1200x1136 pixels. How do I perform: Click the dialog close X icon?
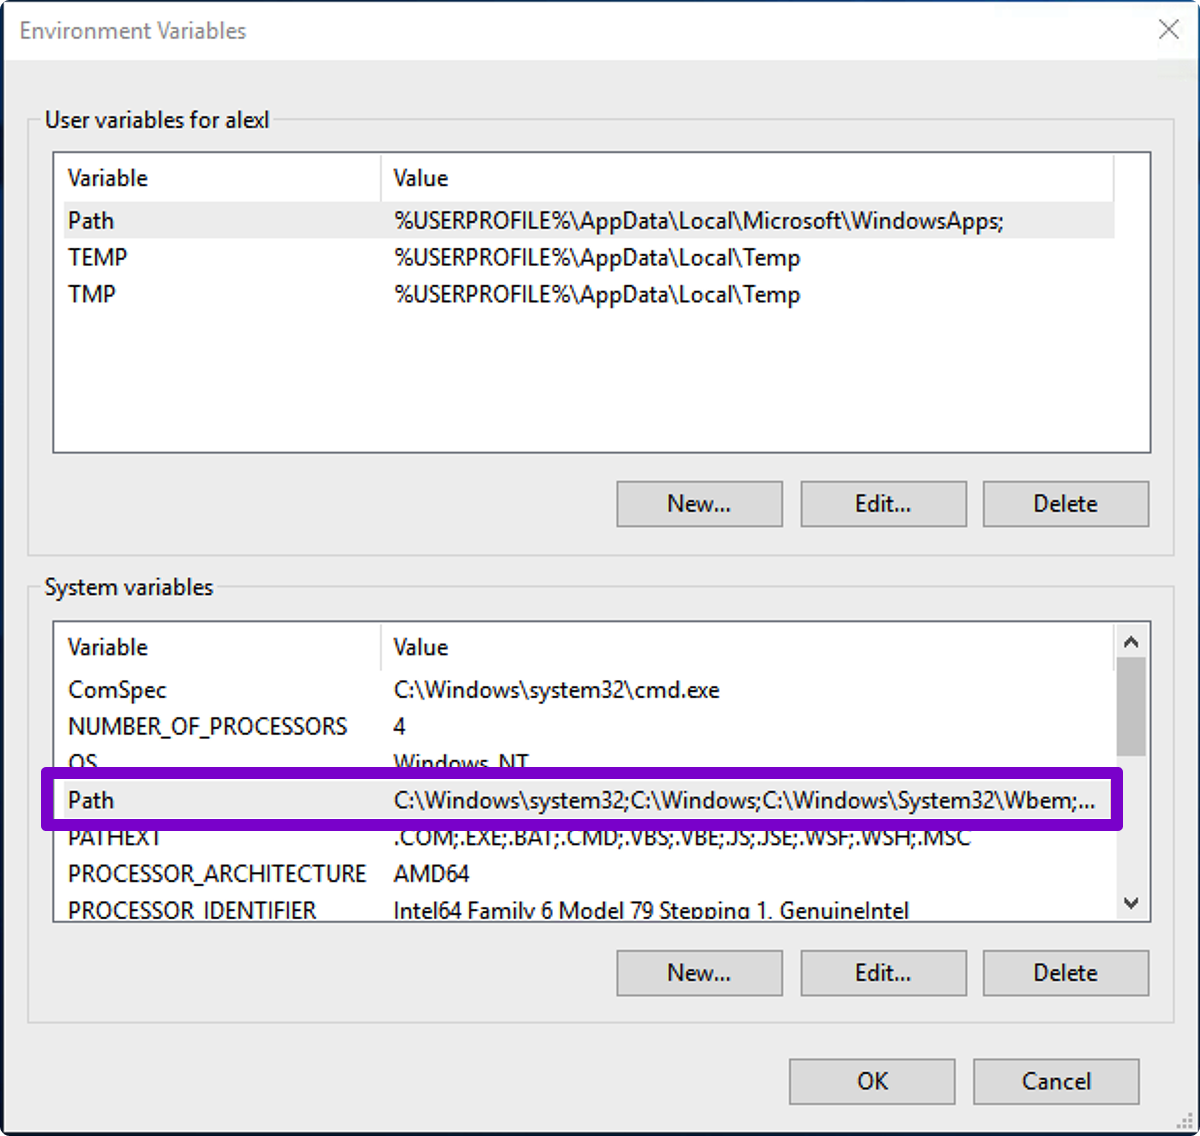pyautogui.click(x=1168, y=30)
